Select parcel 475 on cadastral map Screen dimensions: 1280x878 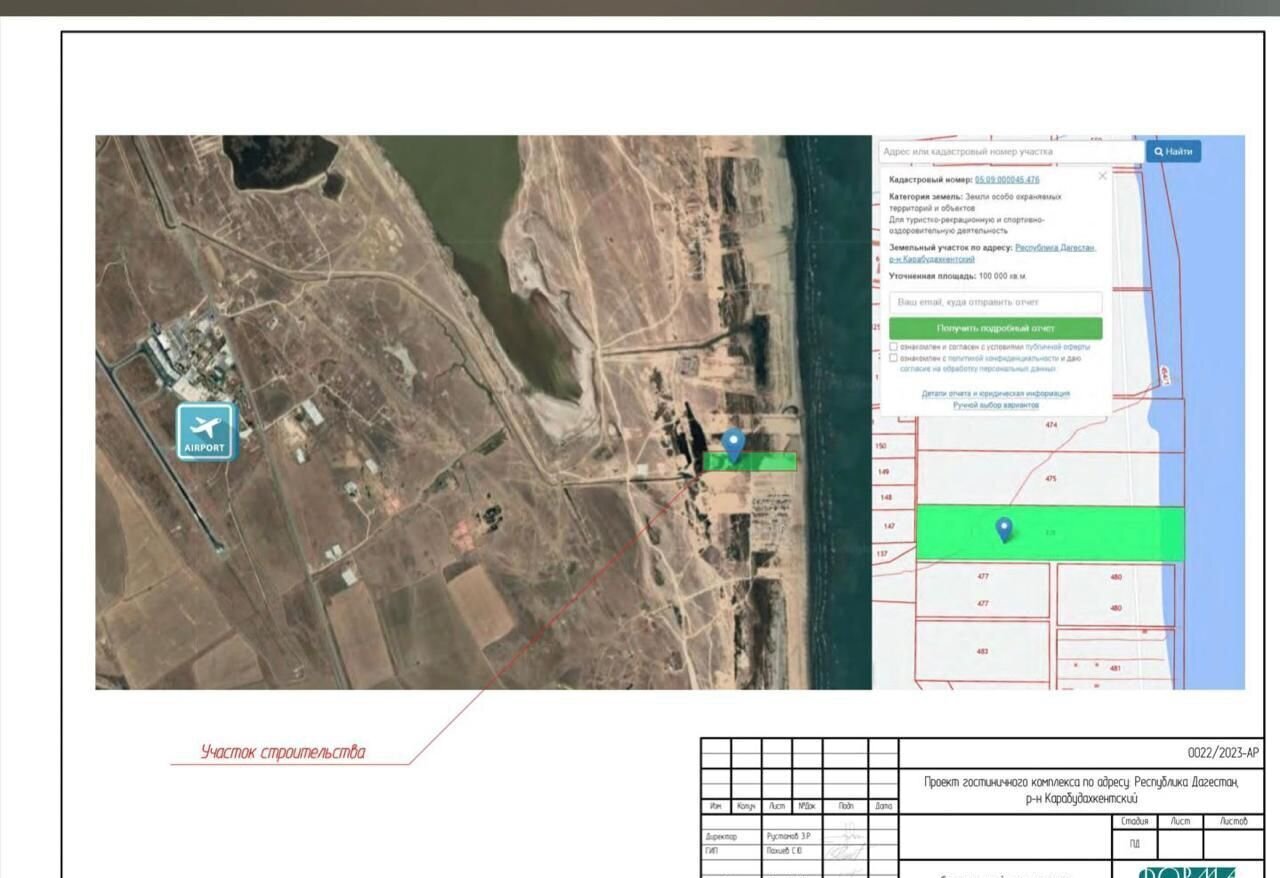1050,479
